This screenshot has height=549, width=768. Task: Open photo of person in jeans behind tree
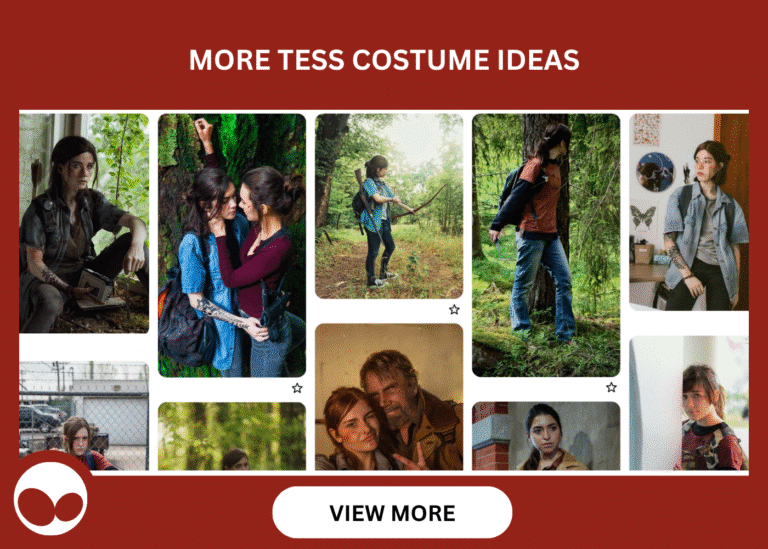(x=546, y=245)
